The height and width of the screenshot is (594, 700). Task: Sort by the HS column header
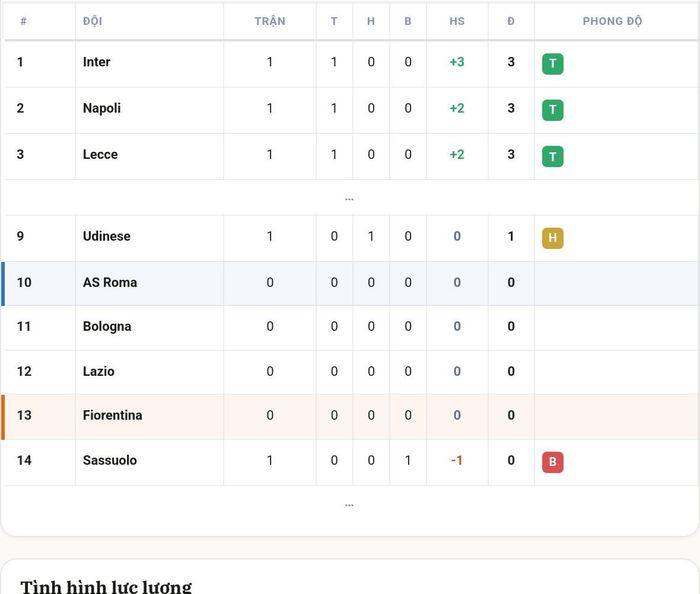pyautogui.click(x=457, y=21)
